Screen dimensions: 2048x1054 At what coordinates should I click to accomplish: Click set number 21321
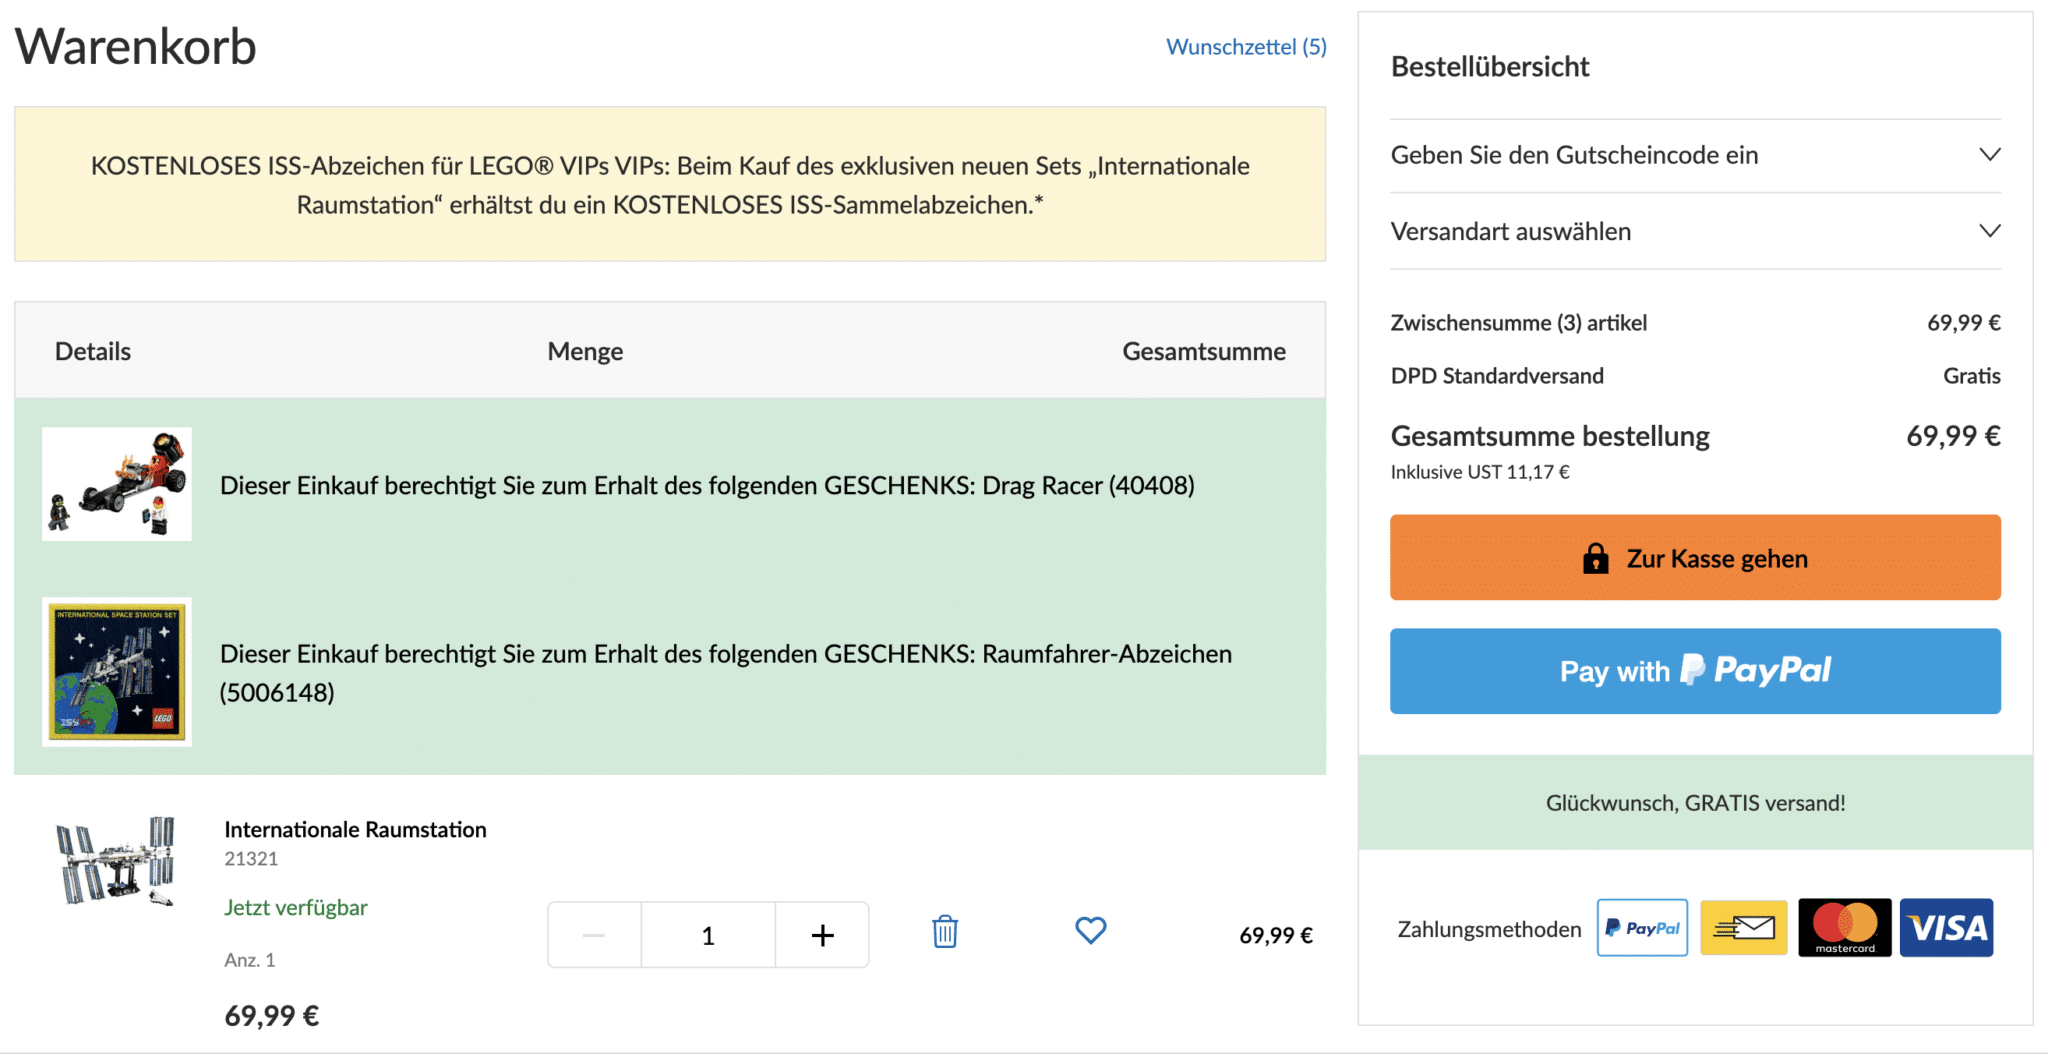251,859
